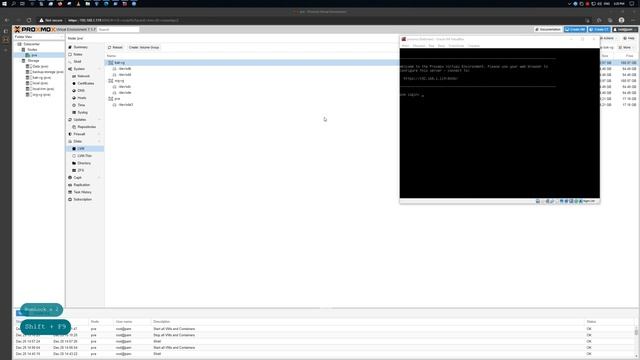Image resolution: width=640 pixels, height=360 pixels.
Task: Select the backup-storage (pve) storage item
Action: click(x=47, y=72)
